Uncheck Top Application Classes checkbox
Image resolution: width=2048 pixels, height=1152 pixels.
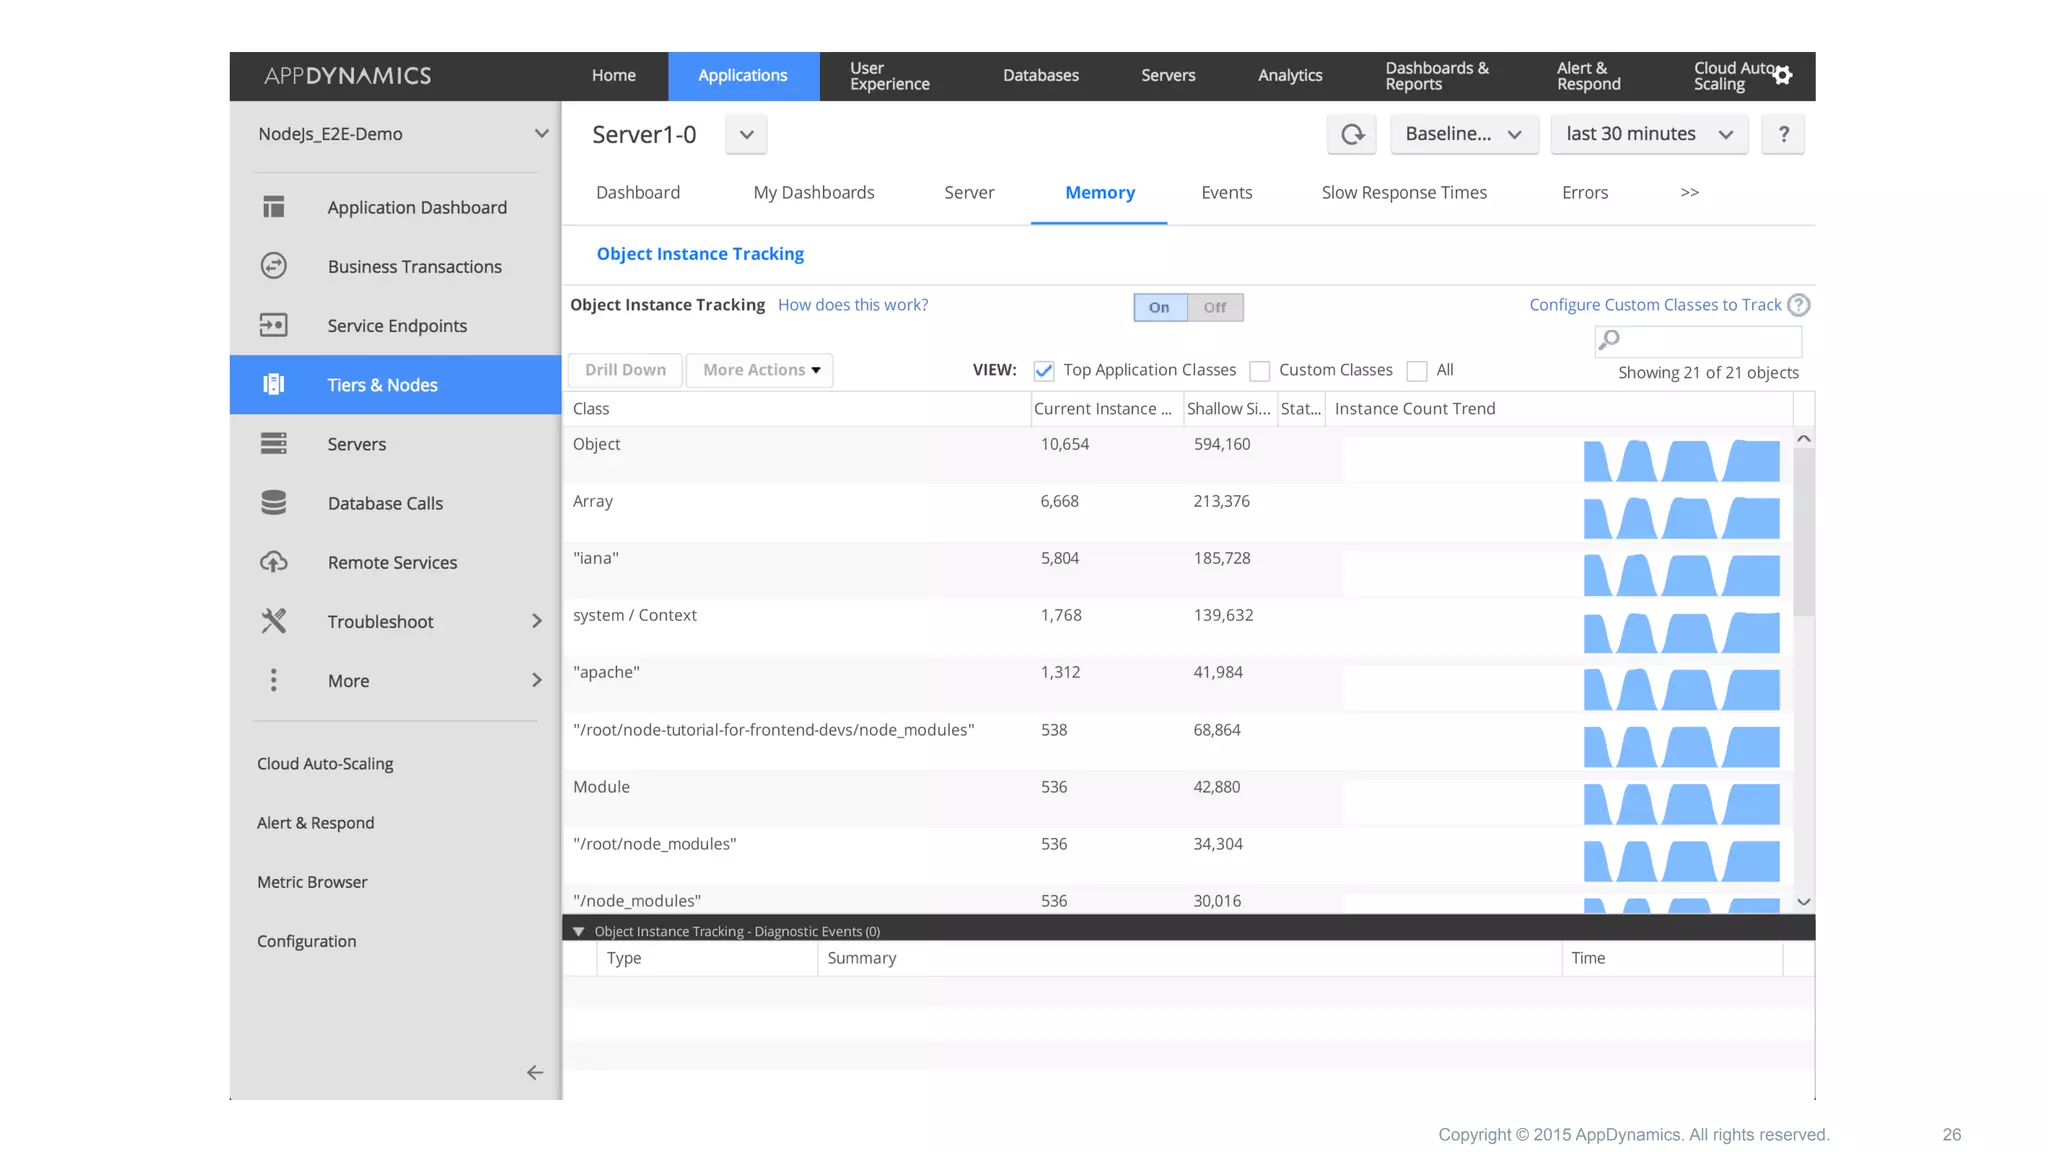point(1043,371)
